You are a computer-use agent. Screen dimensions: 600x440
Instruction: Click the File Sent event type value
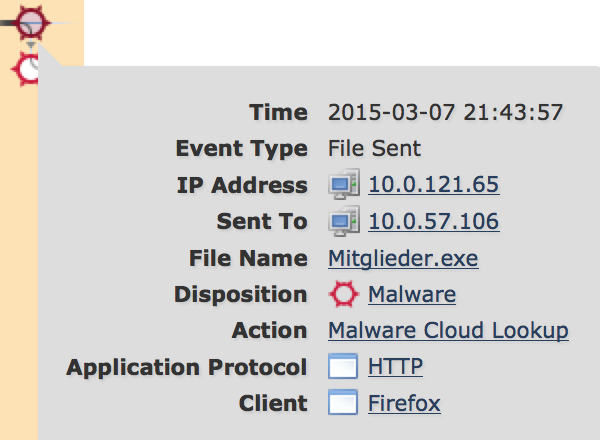(375, 149)
